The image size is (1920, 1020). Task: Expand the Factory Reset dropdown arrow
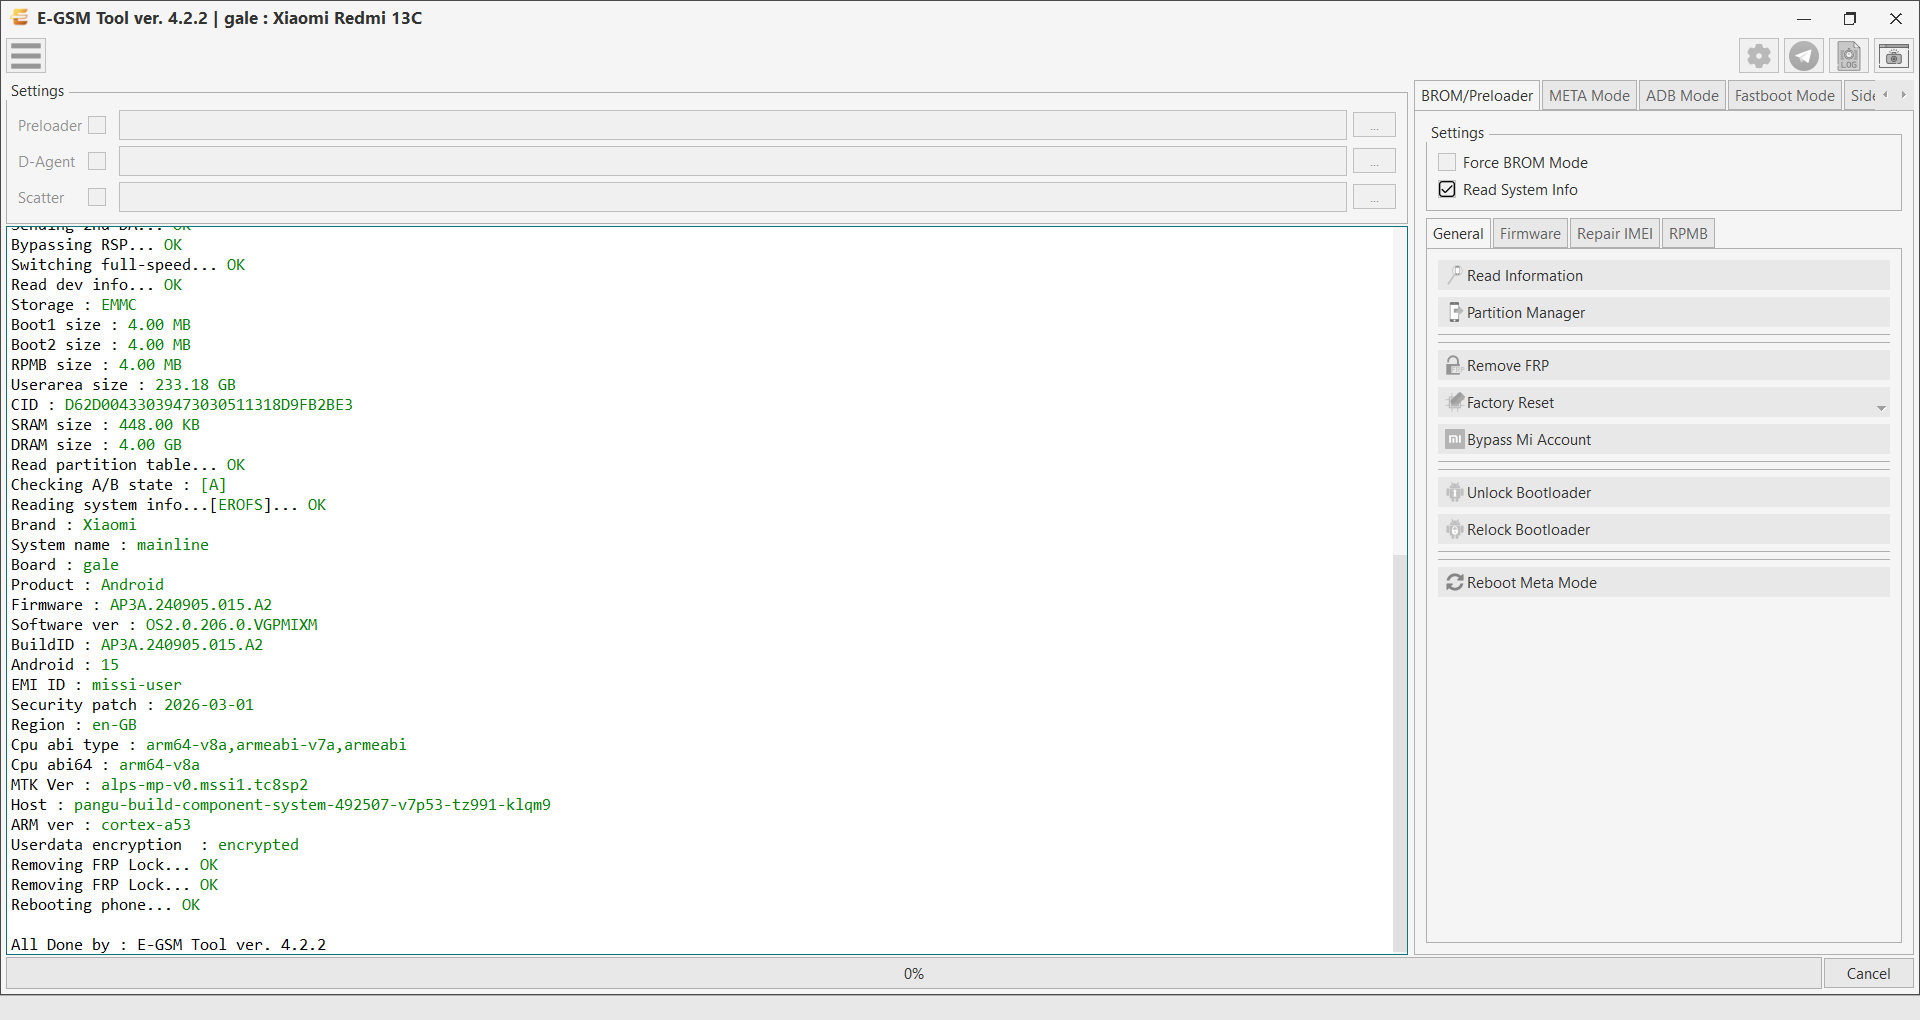click(1881, 407)
